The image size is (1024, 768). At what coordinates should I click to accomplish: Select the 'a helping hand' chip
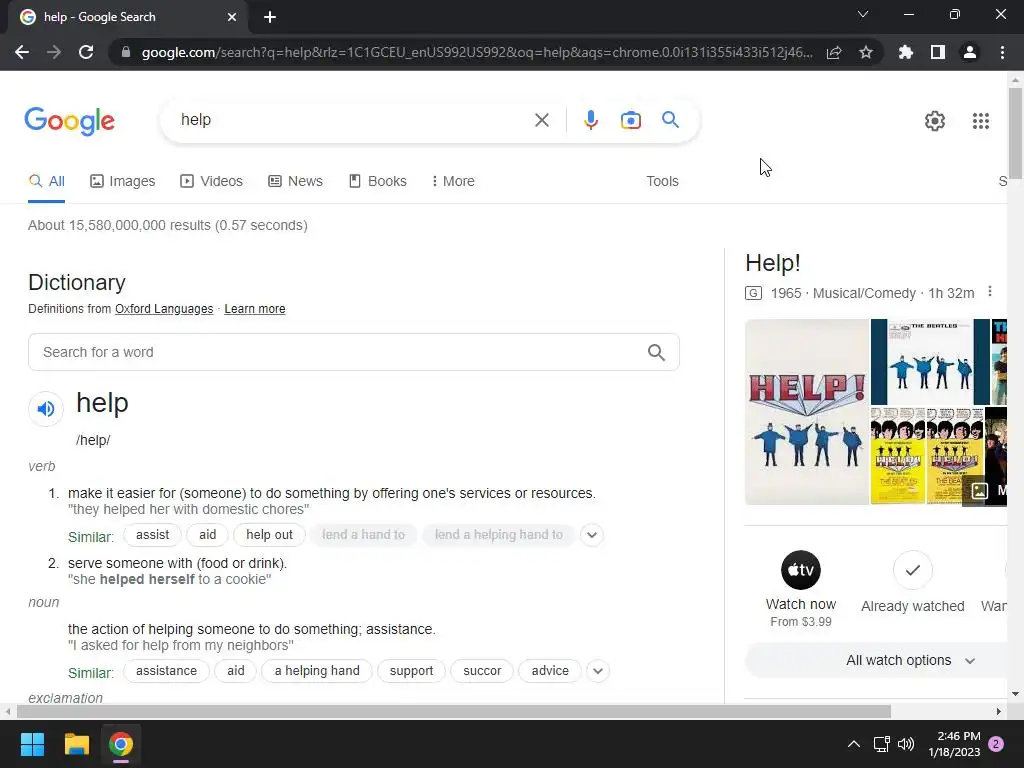pos(317,671)
